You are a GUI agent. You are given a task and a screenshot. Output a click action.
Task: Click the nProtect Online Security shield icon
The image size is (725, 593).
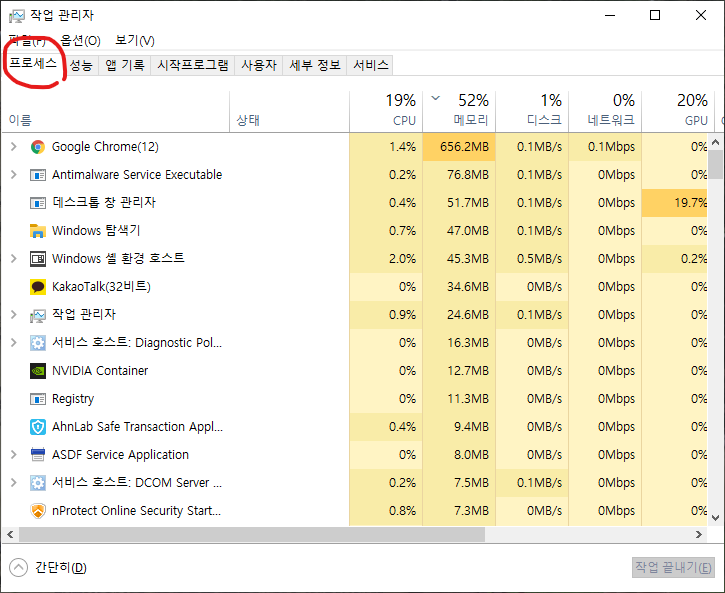(38, 511)
